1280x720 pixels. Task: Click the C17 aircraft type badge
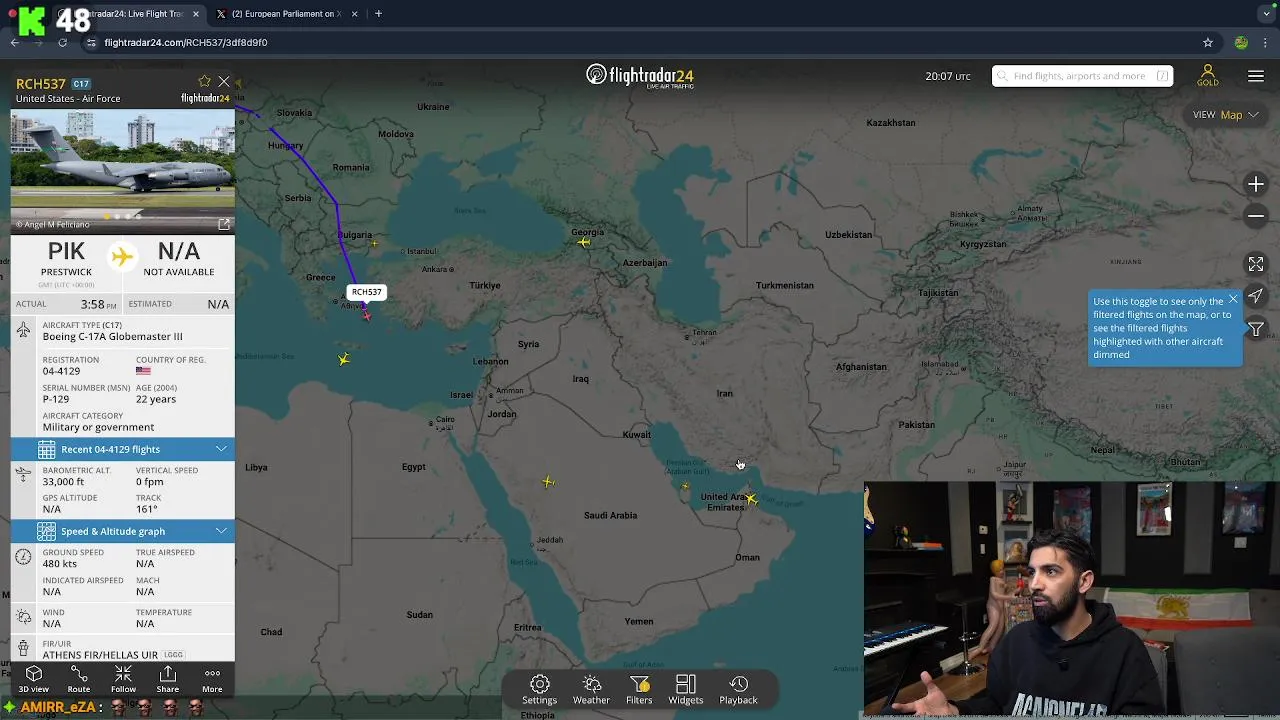[81, 84]
